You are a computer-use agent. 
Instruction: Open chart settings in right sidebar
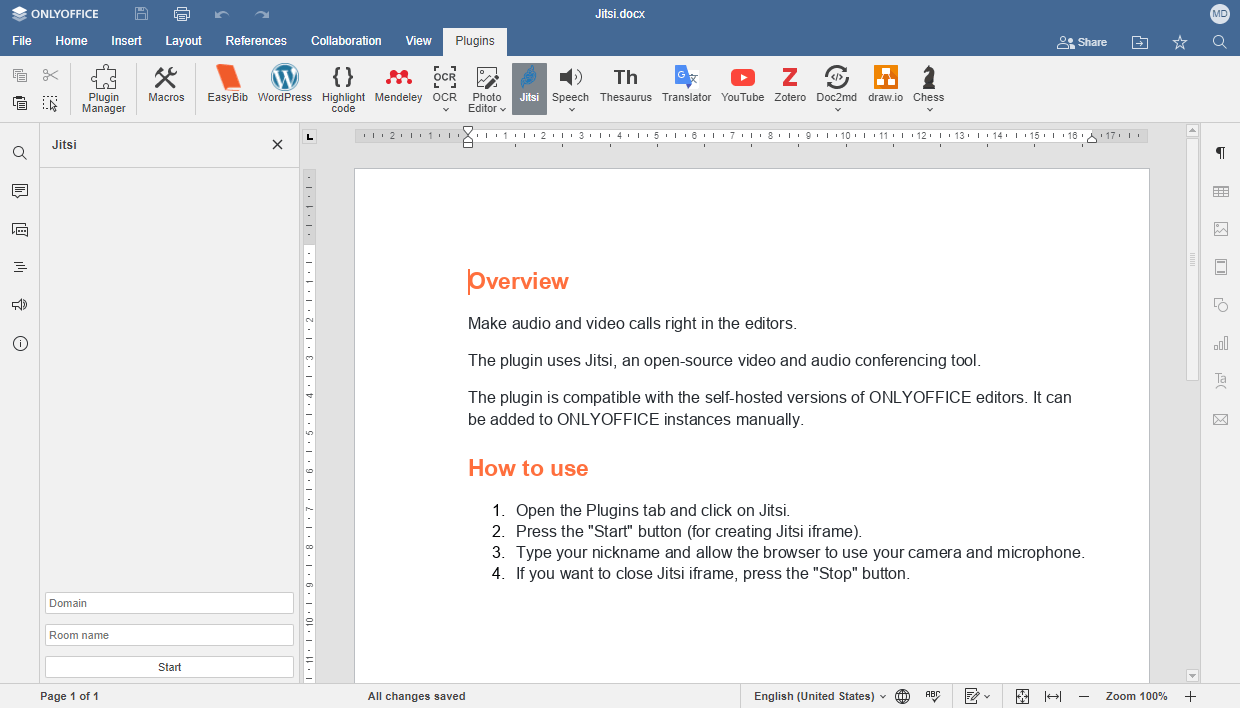(x=1220, y=343)
